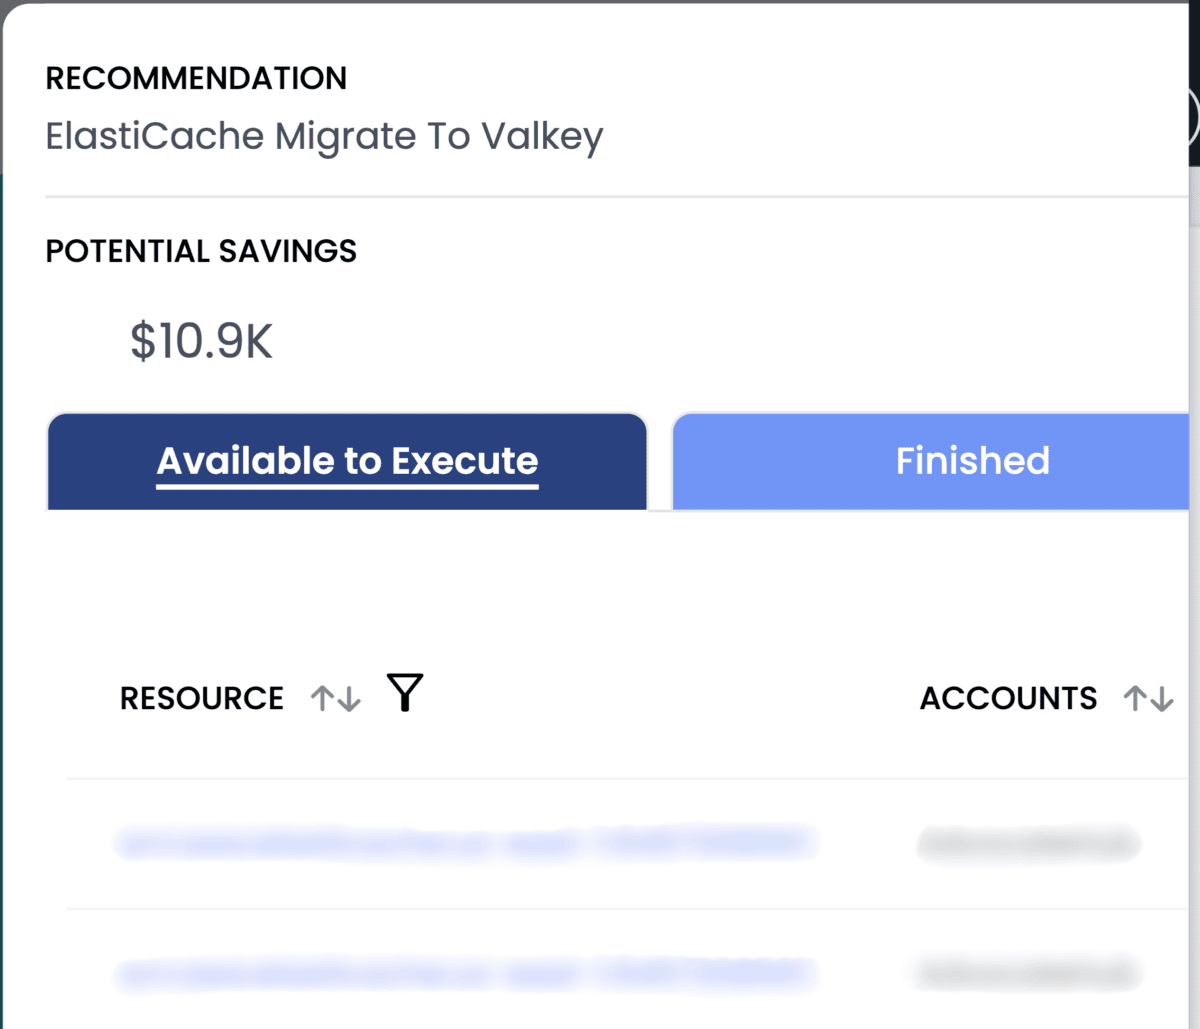Click the upward sort arrow next to RESOURCE
The image size is (1200, 1029).
[x=323, y=697]
